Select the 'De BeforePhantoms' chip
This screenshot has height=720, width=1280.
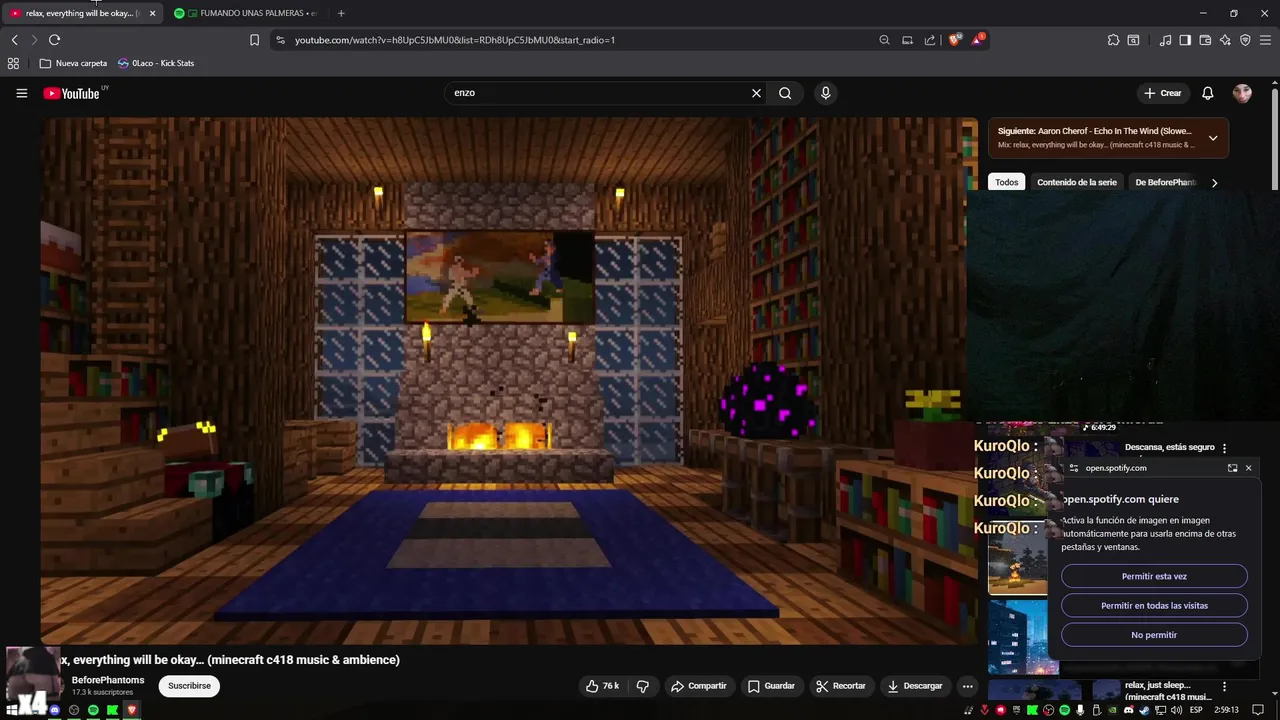[1165, 182]
